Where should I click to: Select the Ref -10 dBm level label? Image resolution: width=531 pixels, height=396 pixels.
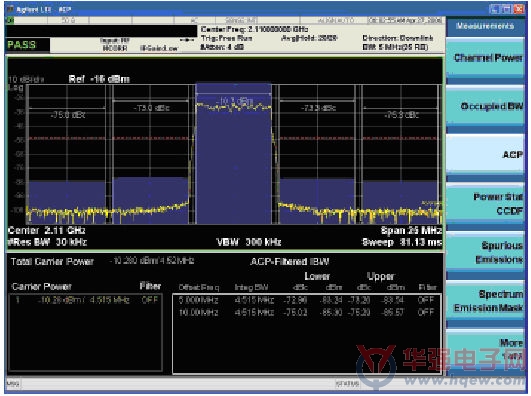pos(99,79)
